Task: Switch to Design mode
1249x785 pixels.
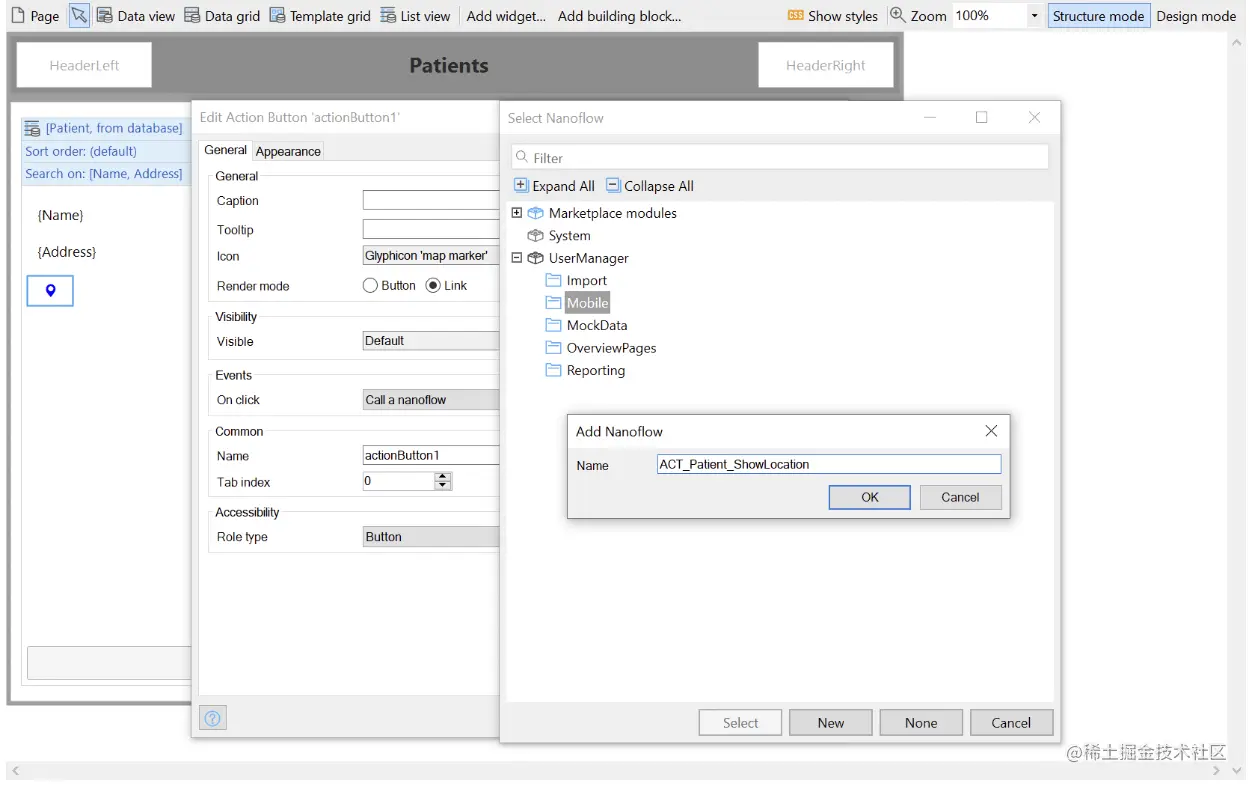Action: pos(1196,16)
